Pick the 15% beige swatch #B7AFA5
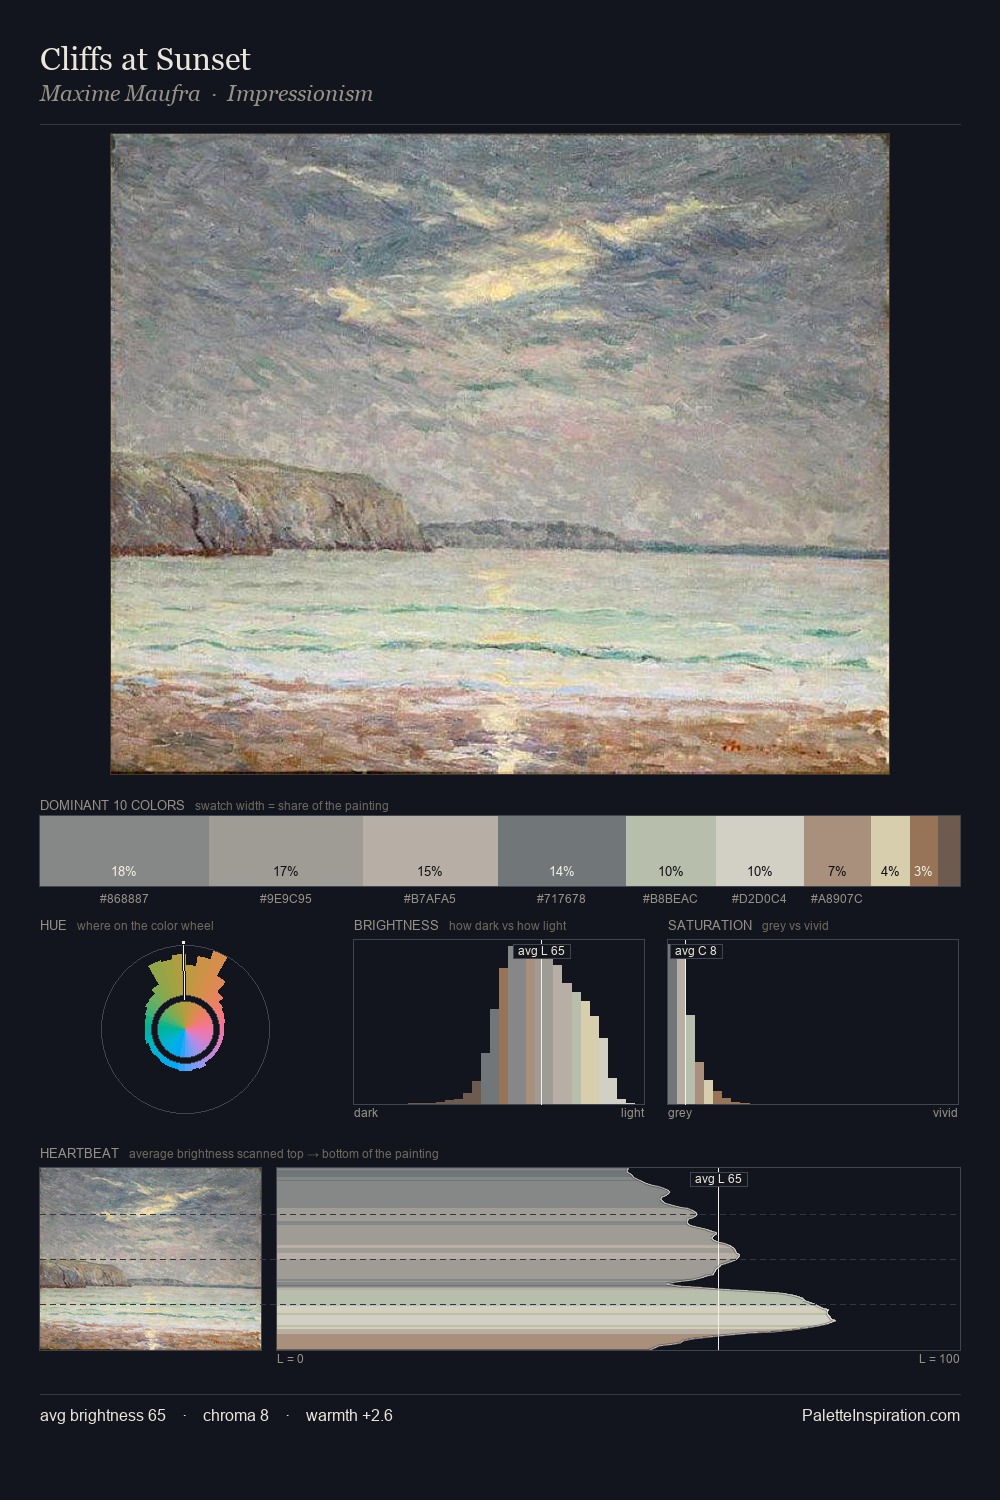Viewport: 1000px width, 1500px height. (430, 851)
